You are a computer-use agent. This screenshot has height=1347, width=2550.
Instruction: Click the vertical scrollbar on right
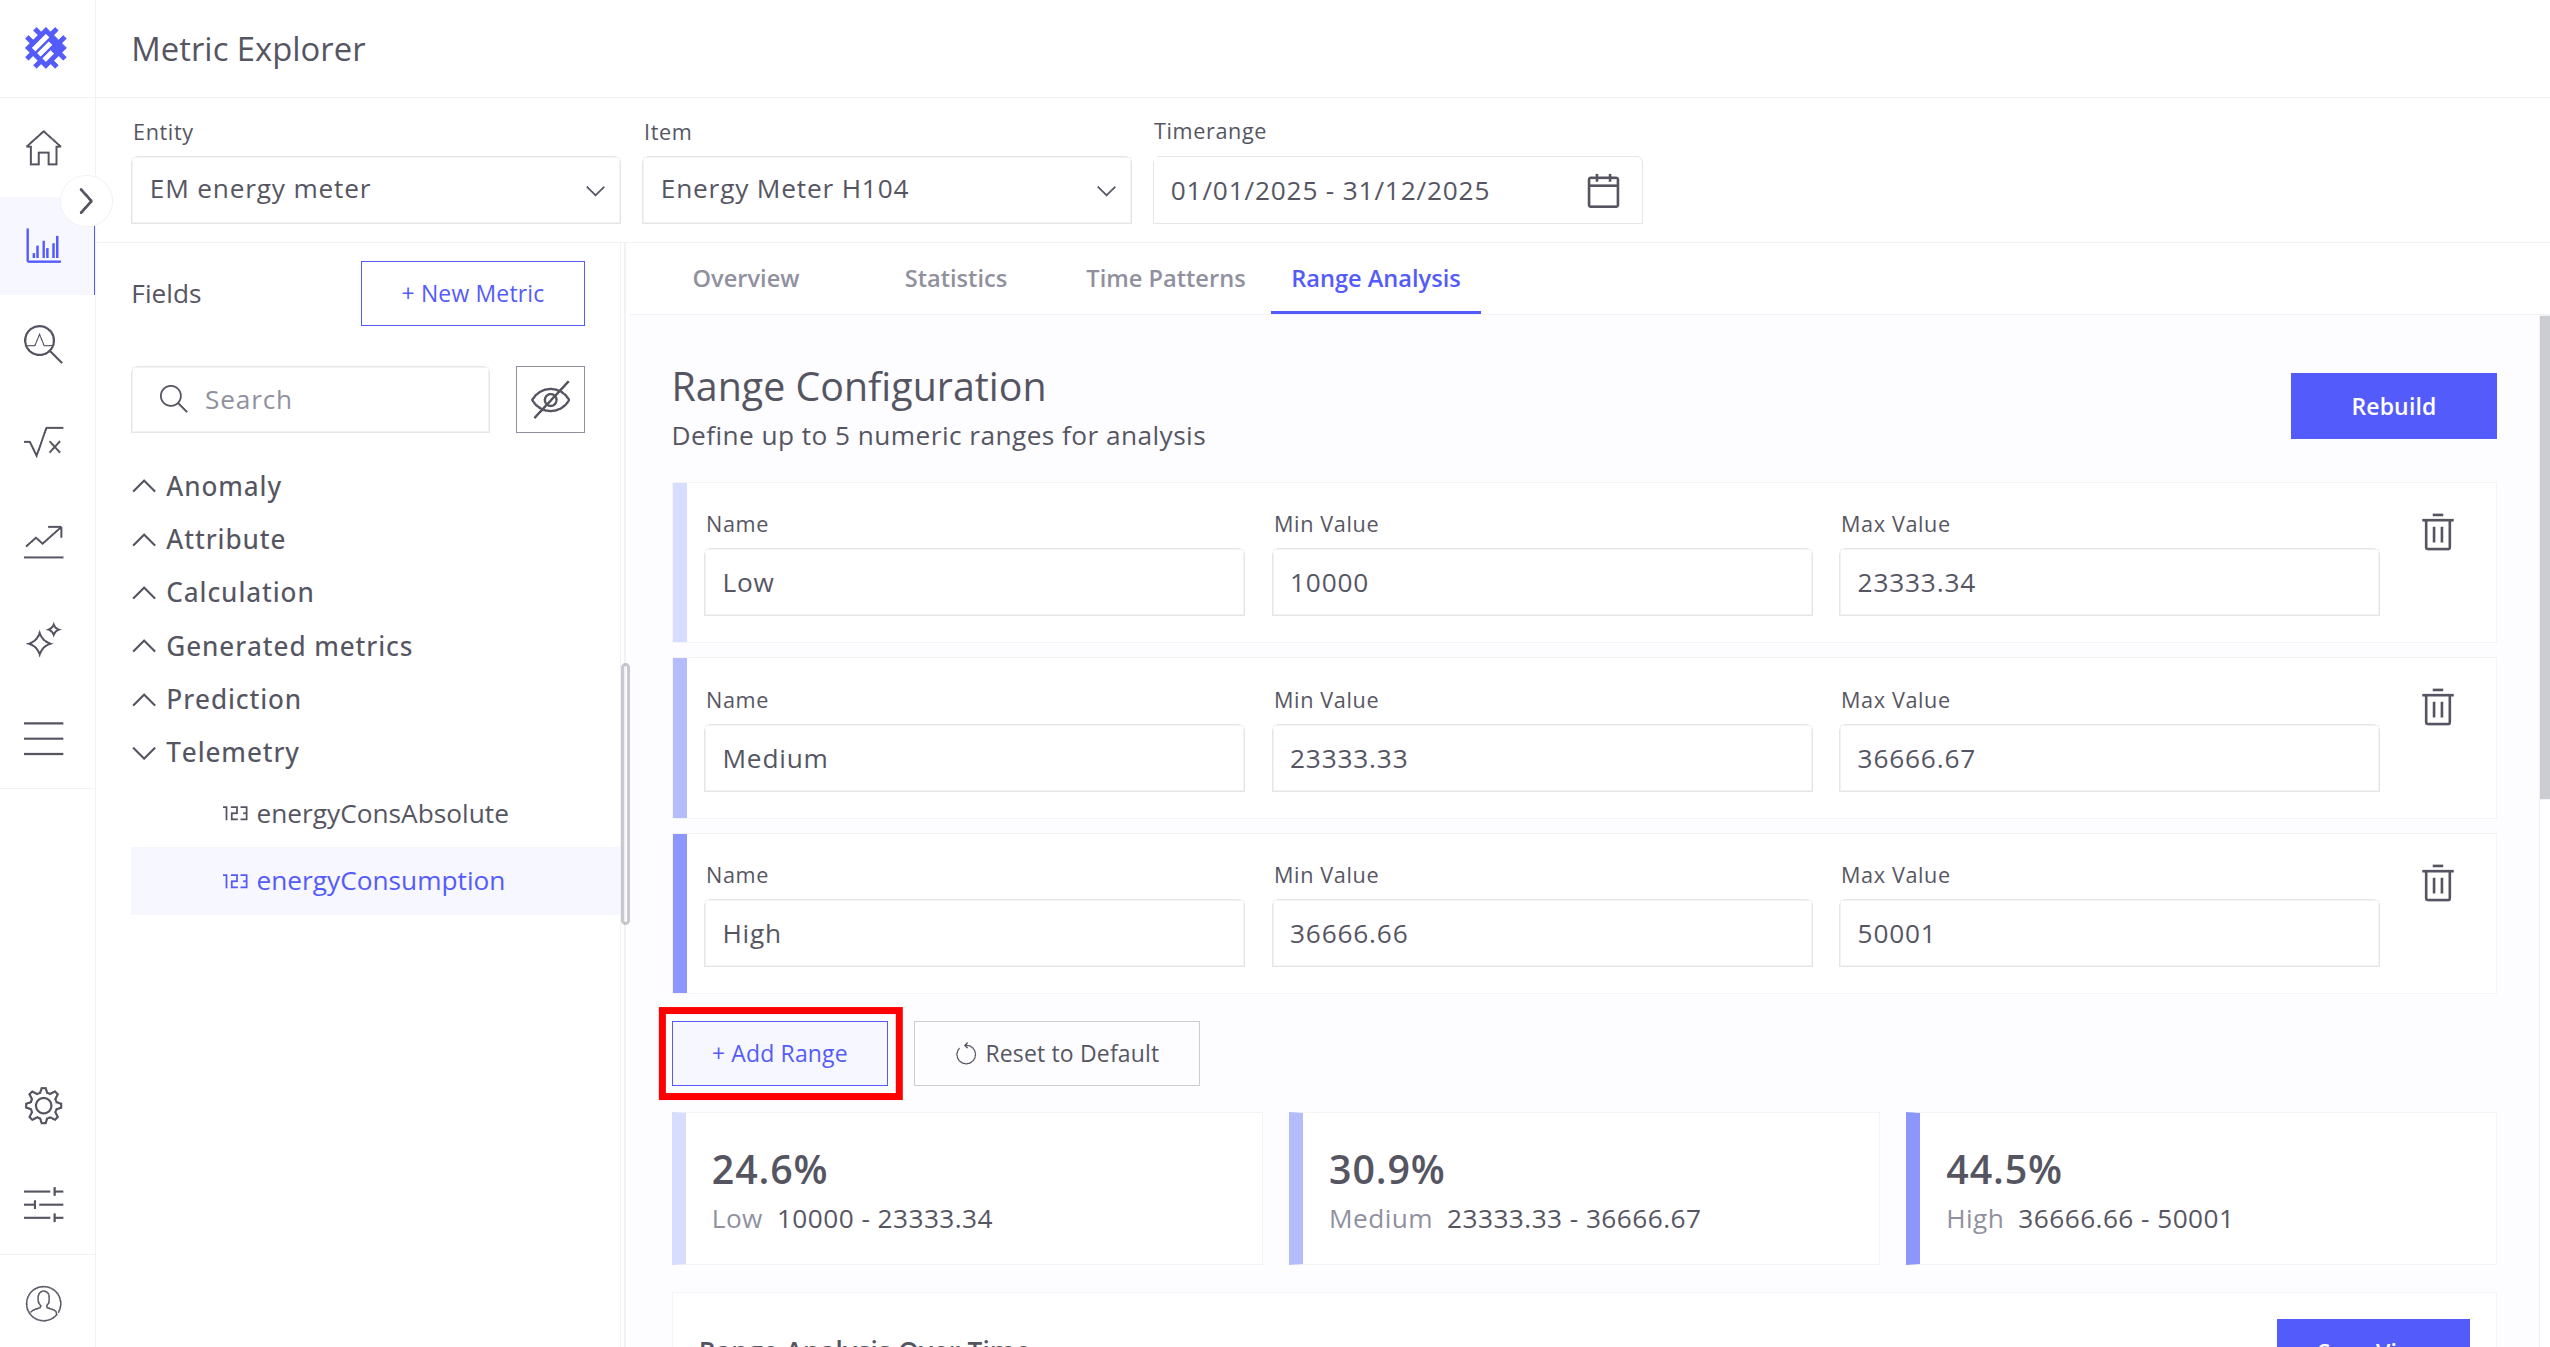(x=2543, y=558)
